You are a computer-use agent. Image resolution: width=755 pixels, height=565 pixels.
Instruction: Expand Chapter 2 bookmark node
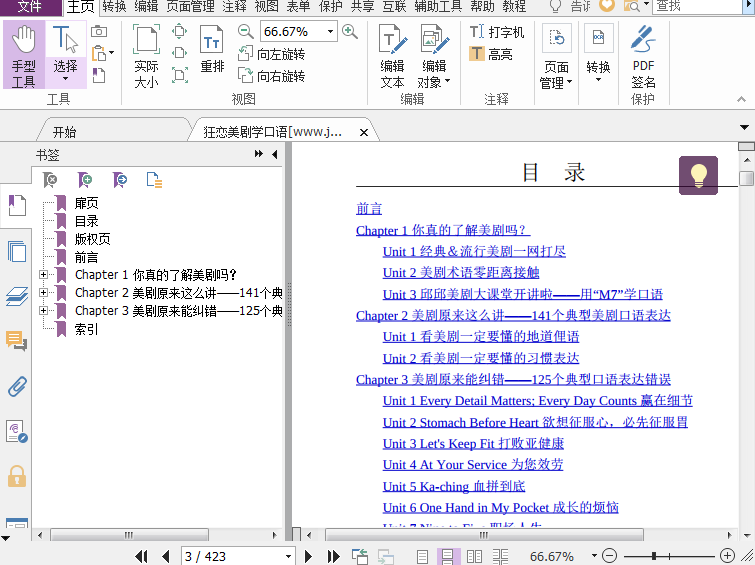[43, 292]
